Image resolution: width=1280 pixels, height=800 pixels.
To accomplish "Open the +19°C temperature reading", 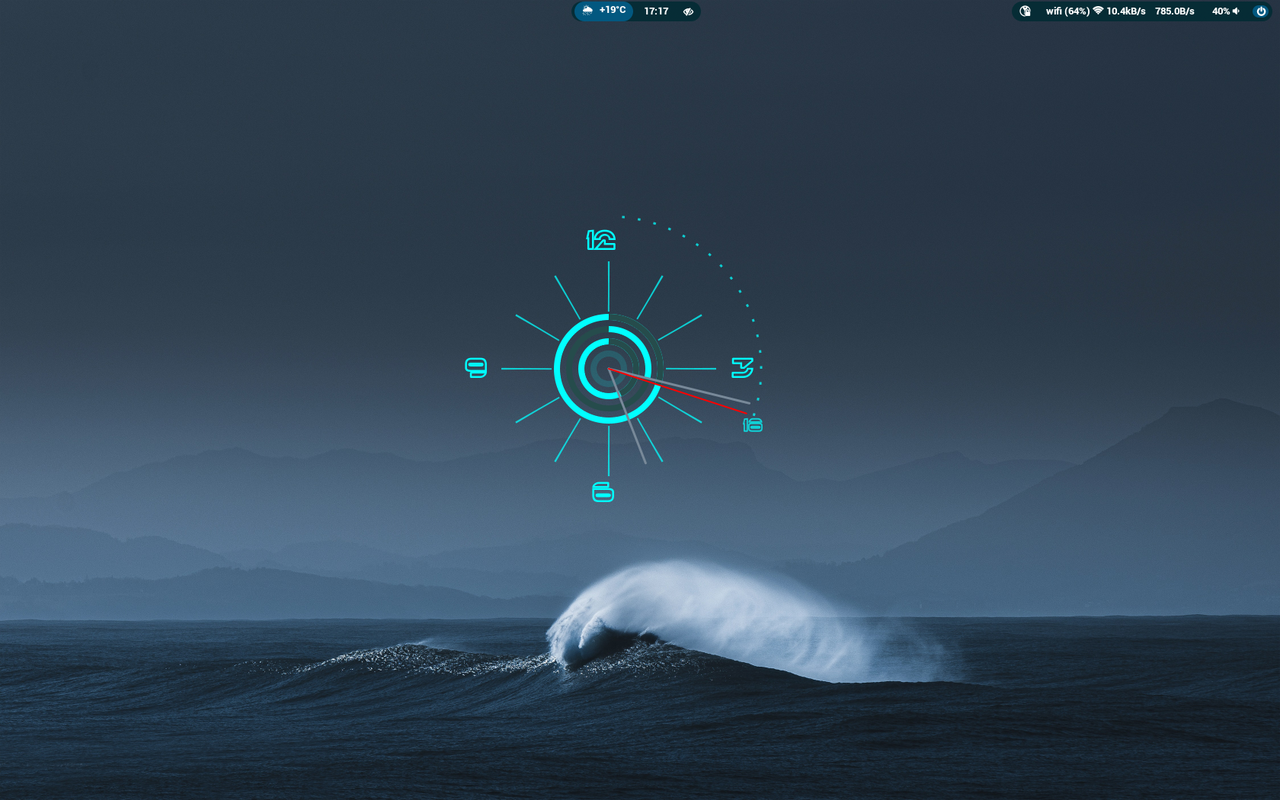I will click(612, 10).
